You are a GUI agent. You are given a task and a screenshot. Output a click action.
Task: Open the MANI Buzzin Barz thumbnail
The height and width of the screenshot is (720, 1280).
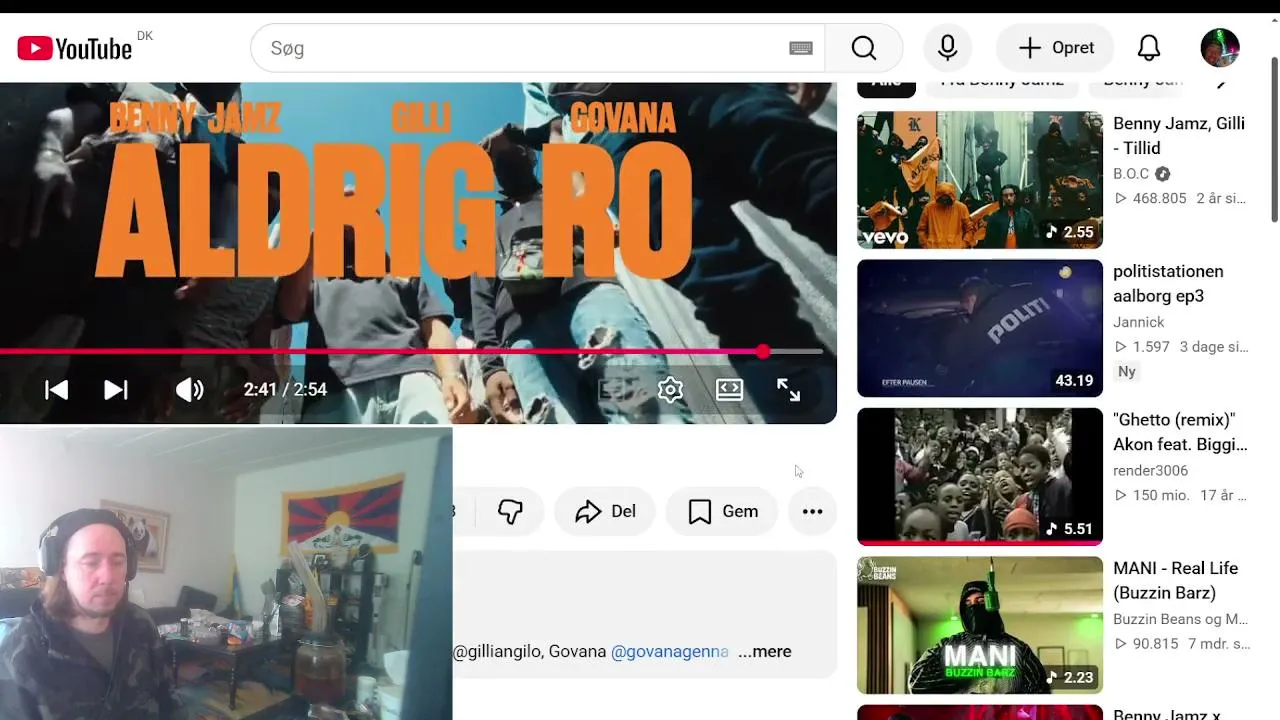click(x=980, y=625)
